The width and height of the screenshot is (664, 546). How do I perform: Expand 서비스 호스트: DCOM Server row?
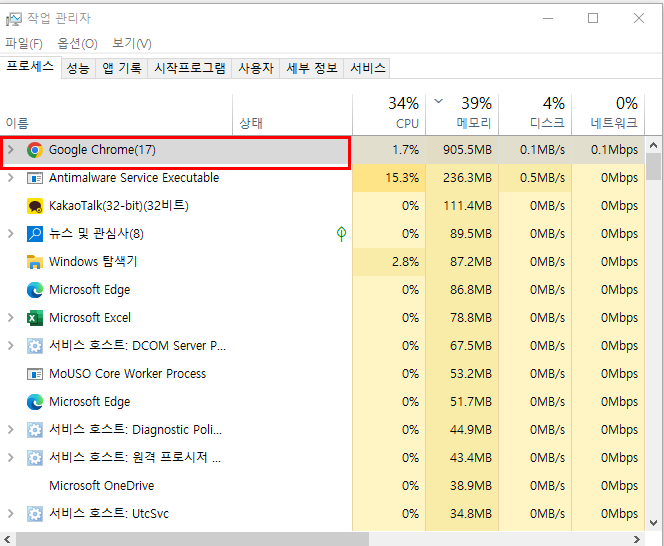[11, 345]
